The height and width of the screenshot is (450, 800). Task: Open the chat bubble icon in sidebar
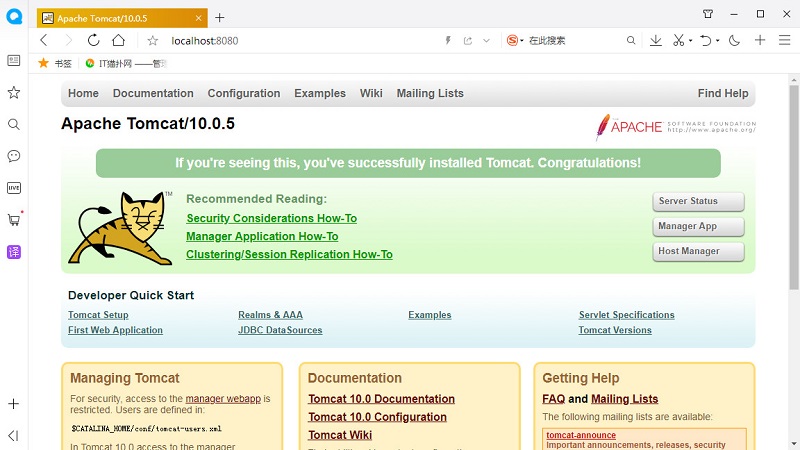tap(14, 156)
